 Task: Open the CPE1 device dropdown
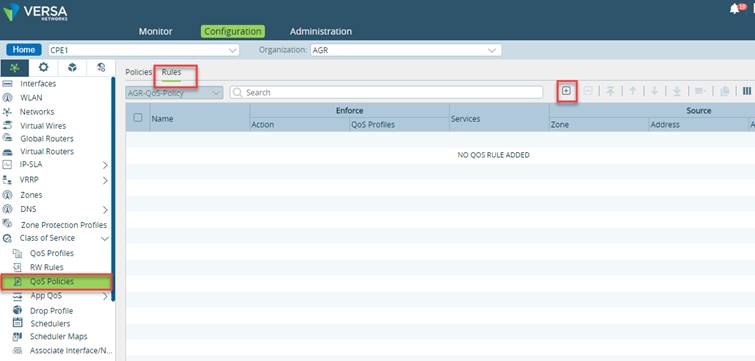point(143,50)
